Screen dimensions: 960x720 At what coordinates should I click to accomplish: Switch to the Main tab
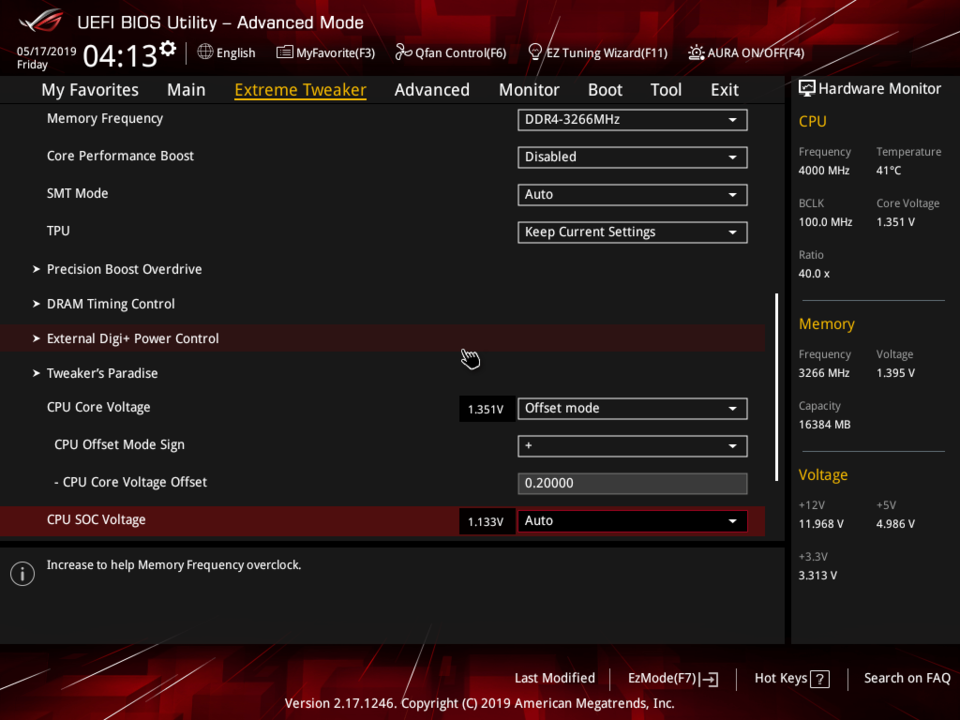coord(186,90)
